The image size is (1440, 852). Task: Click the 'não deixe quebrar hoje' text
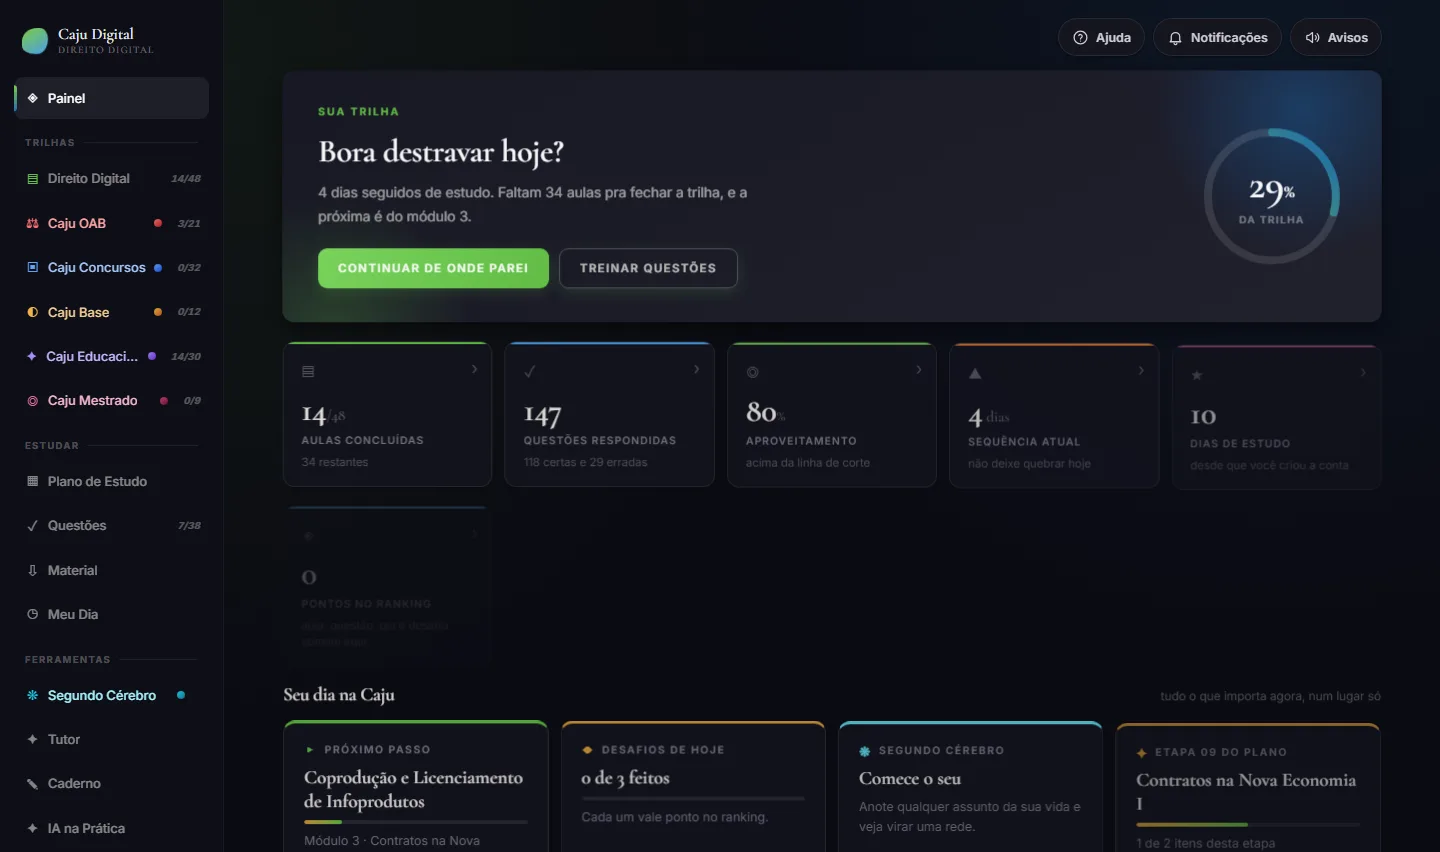pos(1029,464)
